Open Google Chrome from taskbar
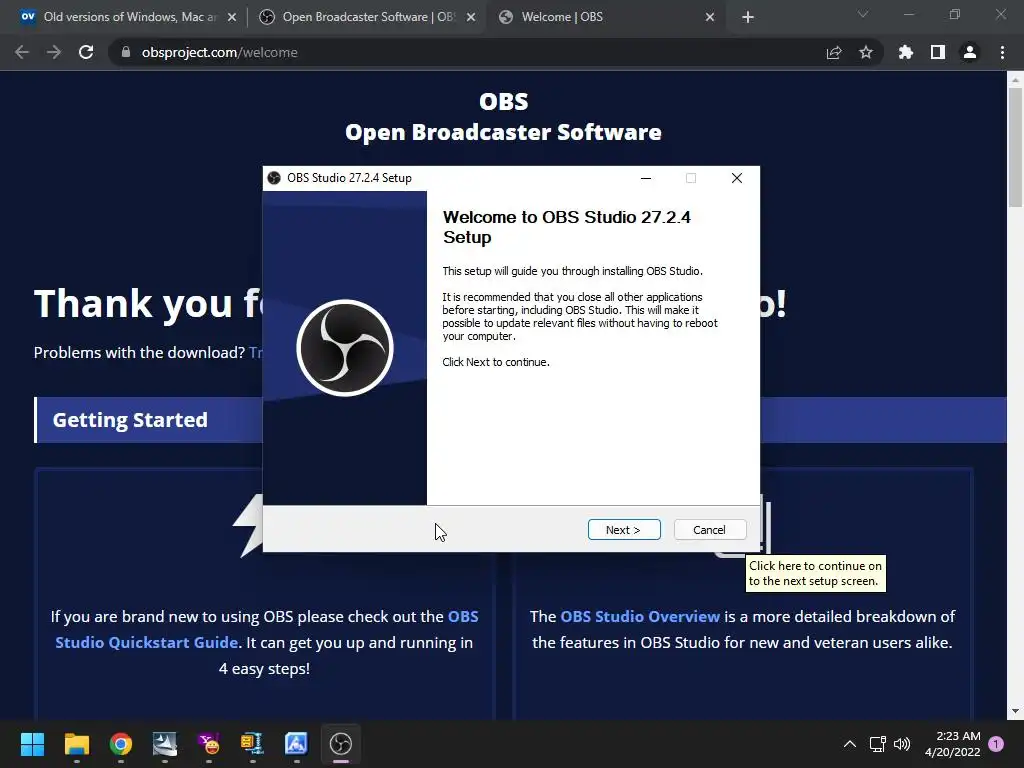Screen dimensions: 1024x768 (x=121, y=744)
